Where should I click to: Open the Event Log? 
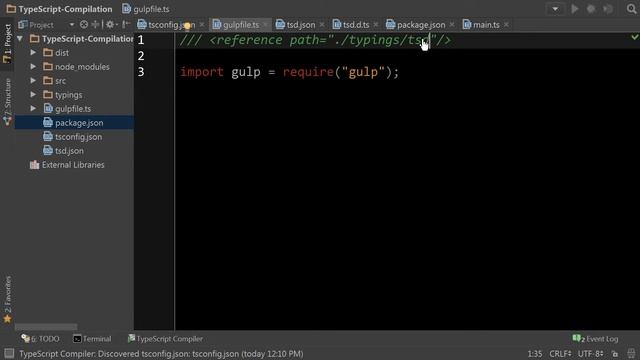(x=595, y=339)
